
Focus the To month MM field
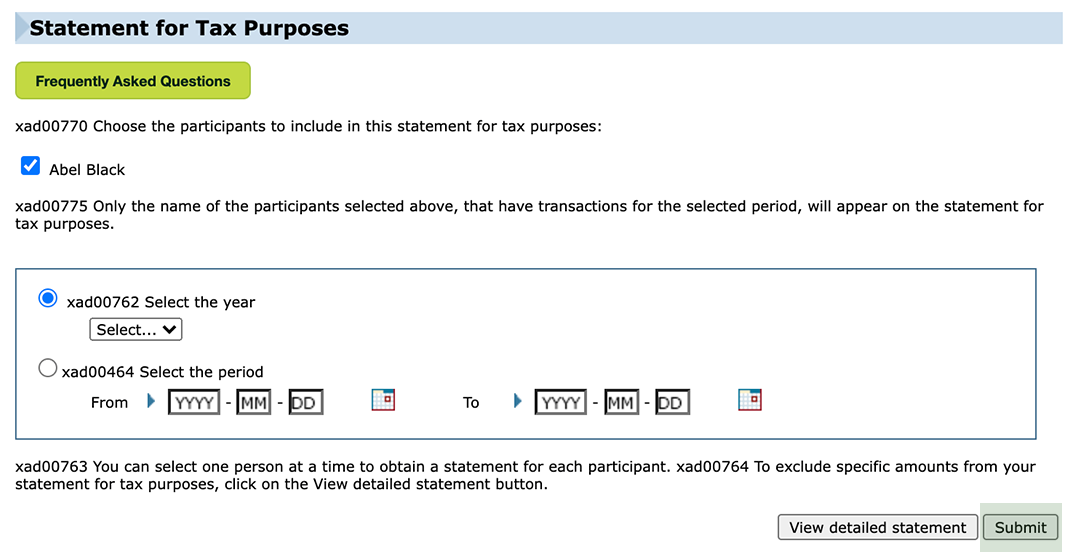click(x=621, y=403)
